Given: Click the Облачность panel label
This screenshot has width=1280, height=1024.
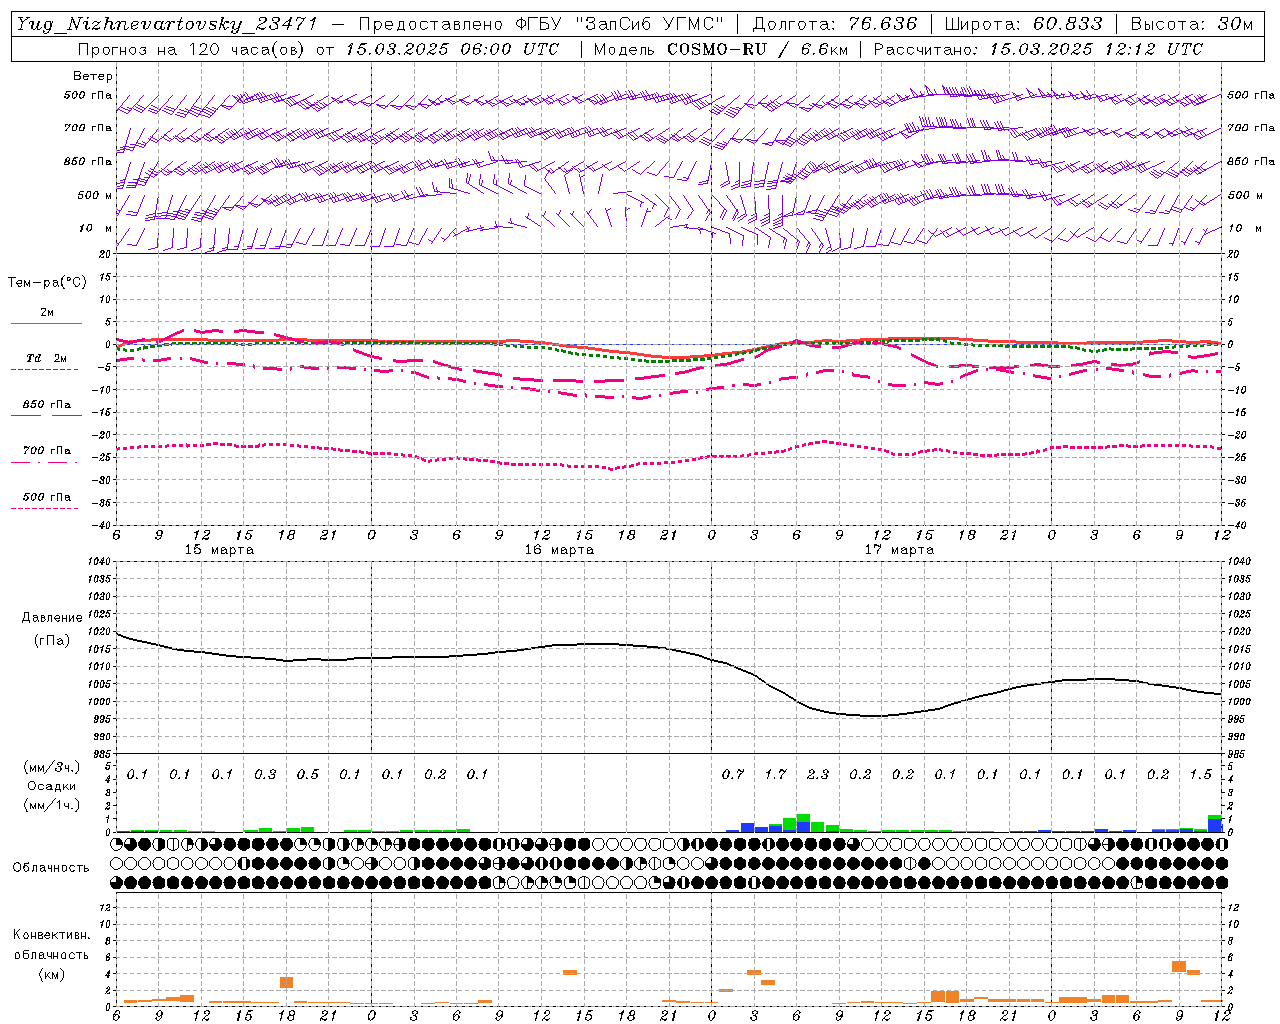Looking at the screenshot, I should pos(51,868).
